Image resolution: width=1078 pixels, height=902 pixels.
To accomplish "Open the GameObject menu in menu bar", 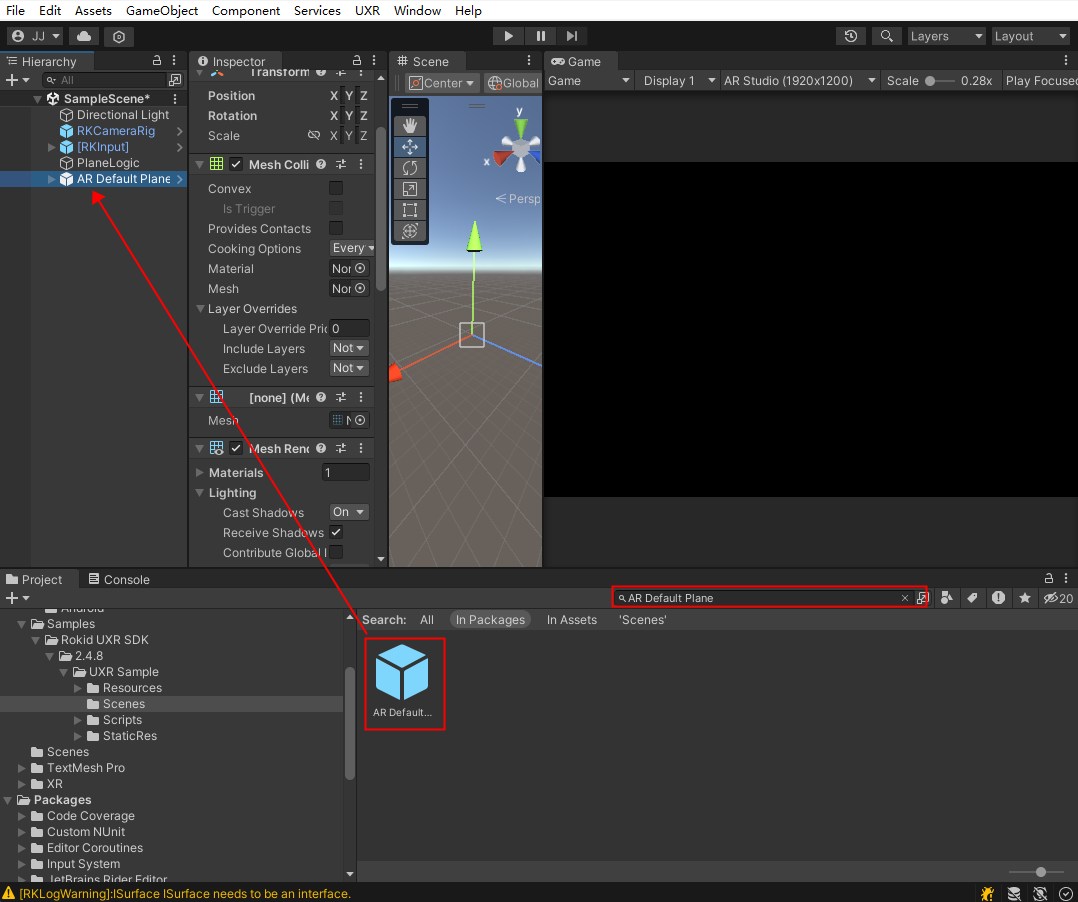I will (x=161, y=11).
